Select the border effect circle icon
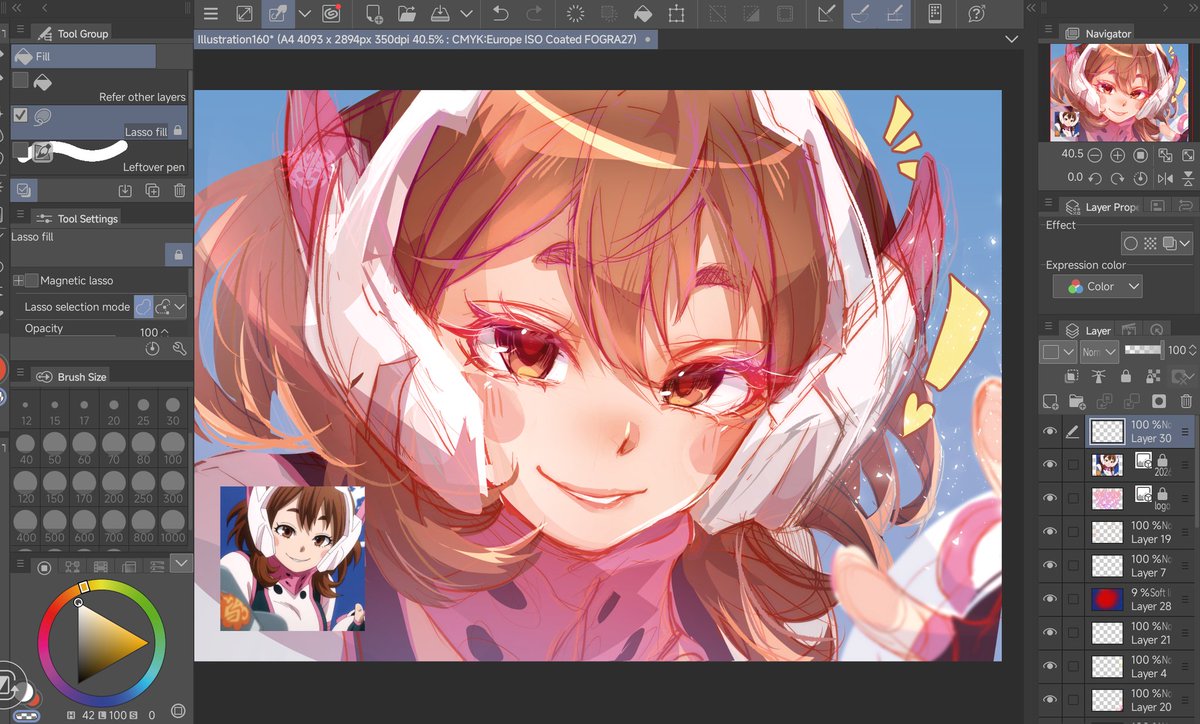 point(1131,243)
